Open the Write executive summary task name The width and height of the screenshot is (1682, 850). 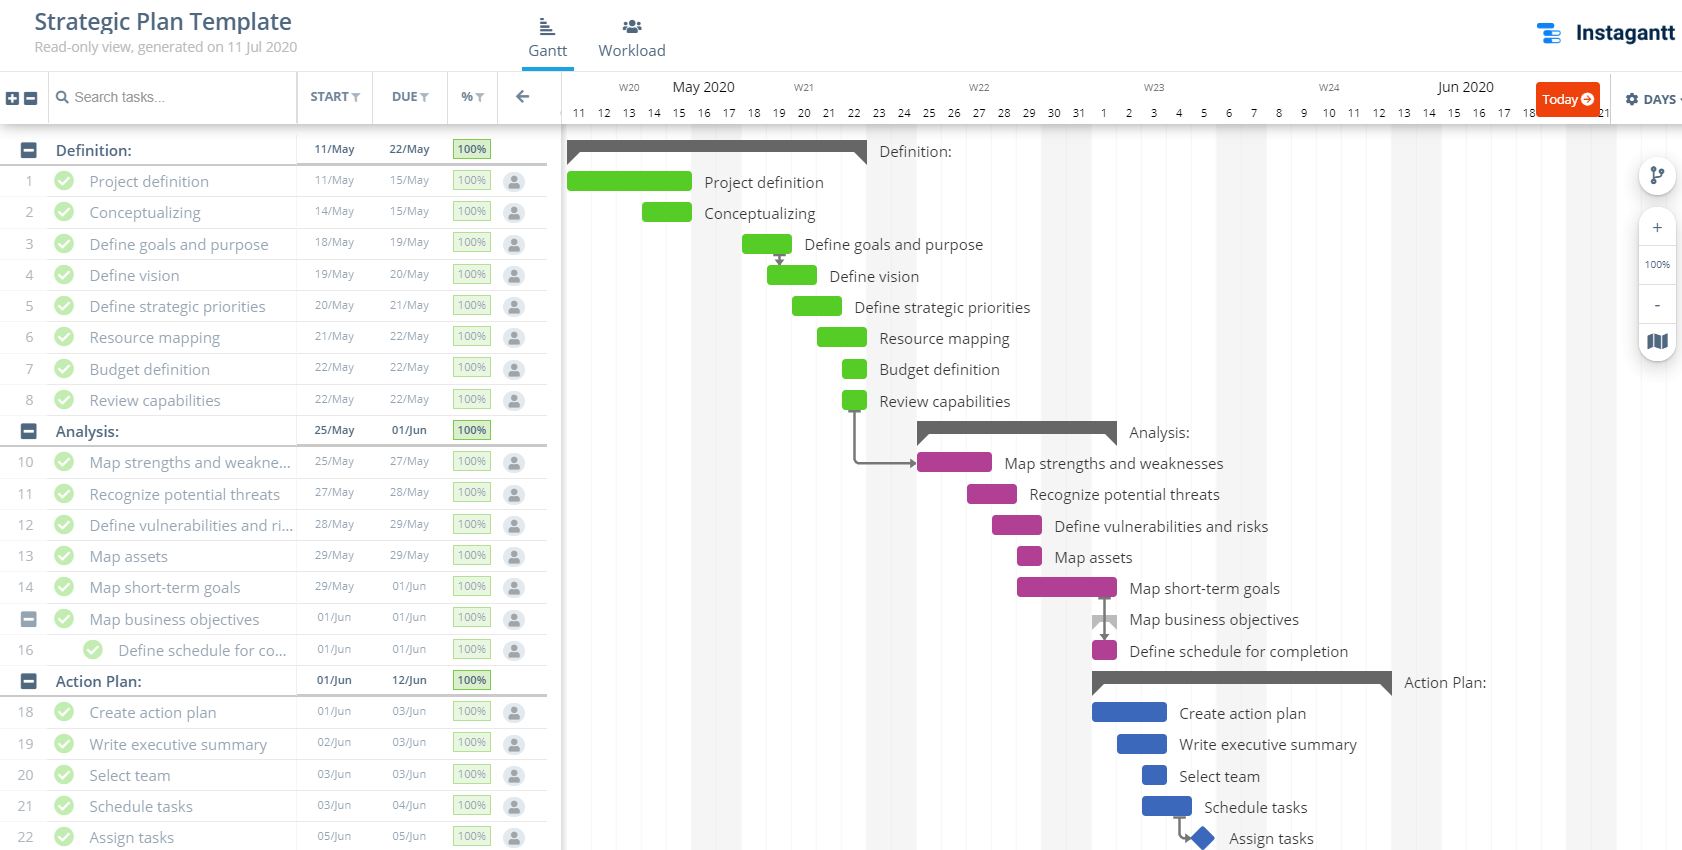pos(178,745)
